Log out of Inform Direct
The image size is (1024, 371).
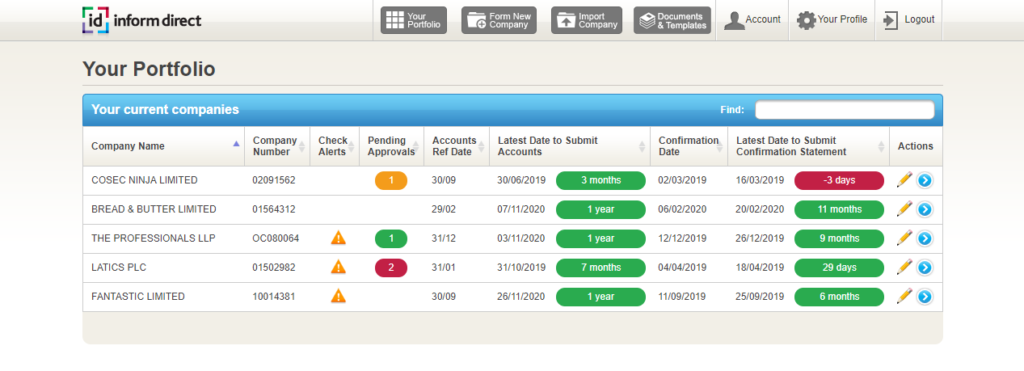(909, 20)
